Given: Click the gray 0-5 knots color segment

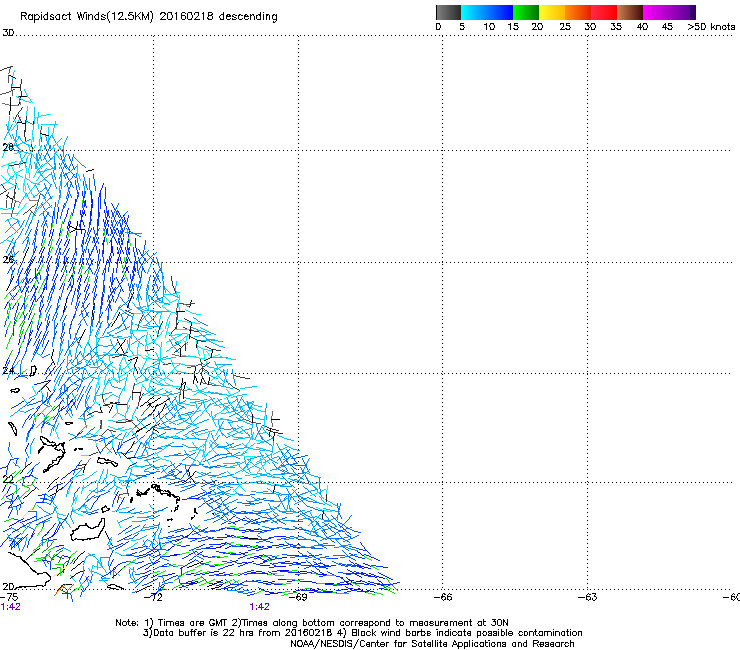Looking at the screenshot, I should click(448, 12).
